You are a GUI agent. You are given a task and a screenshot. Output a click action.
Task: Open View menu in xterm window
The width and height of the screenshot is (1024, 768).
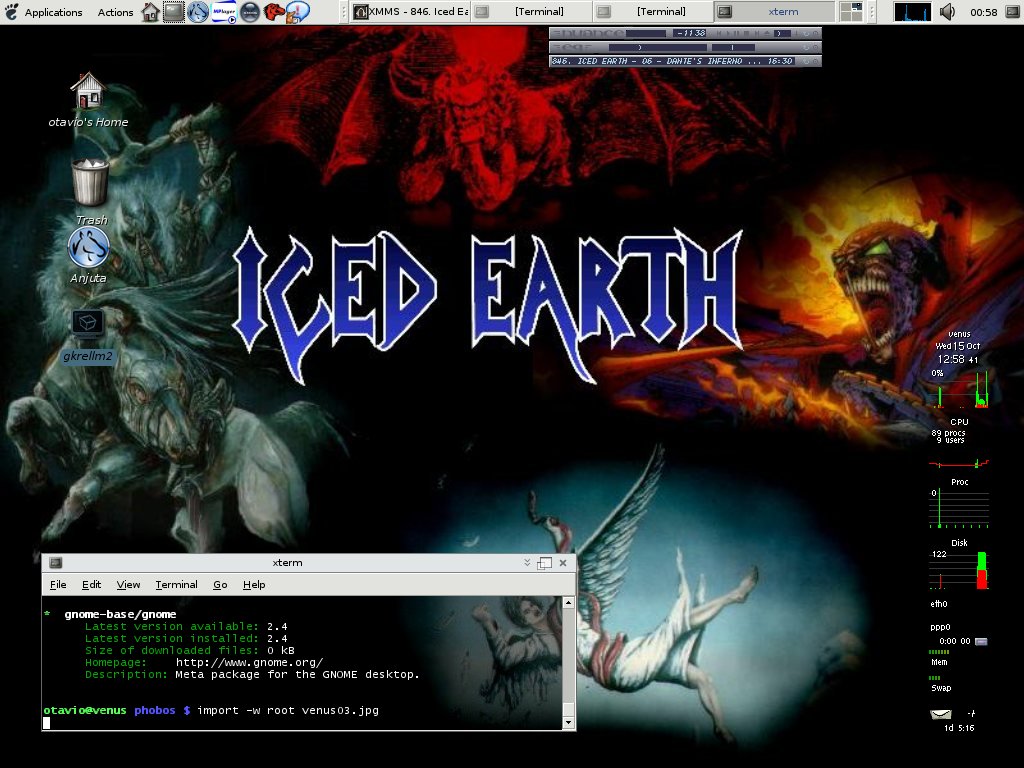[128, 584]
